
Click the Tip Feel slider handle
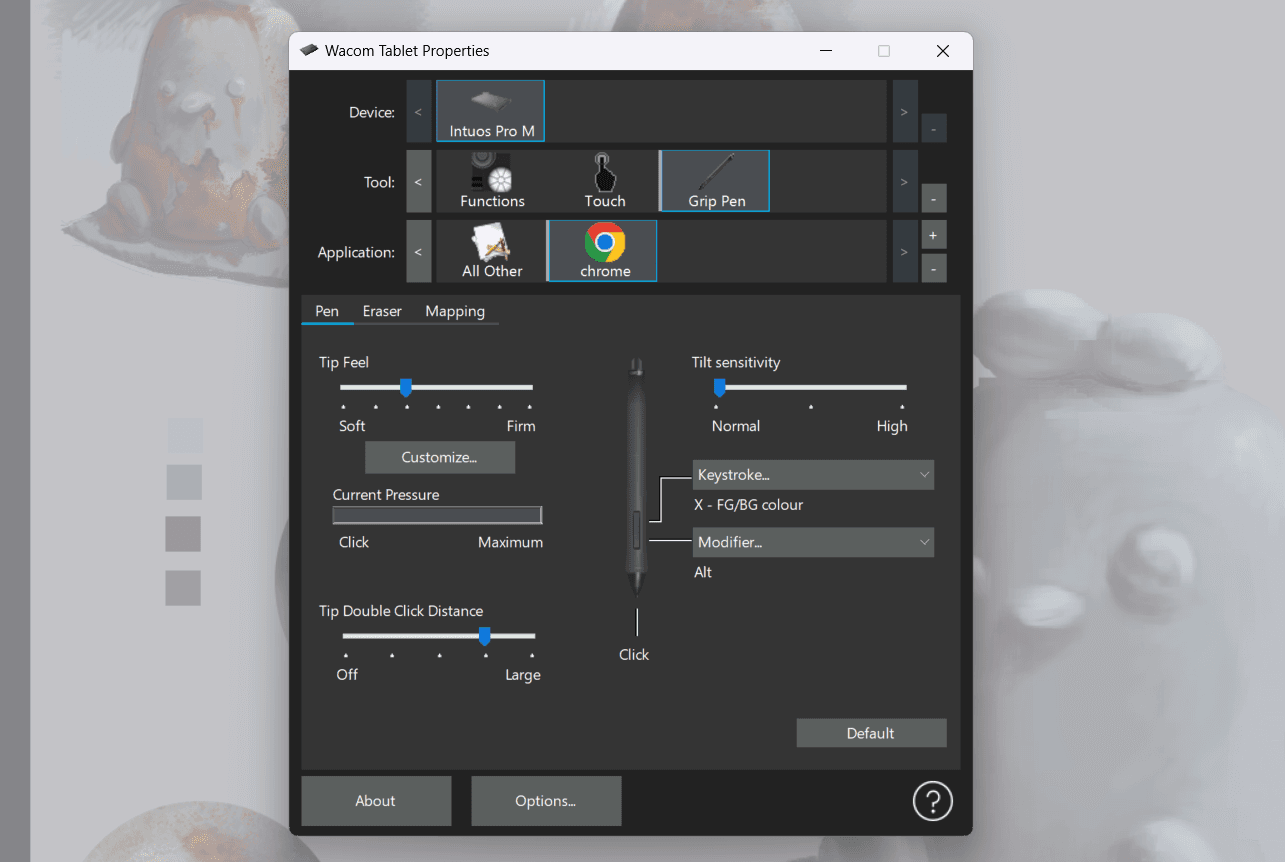[x=406, y=387]
